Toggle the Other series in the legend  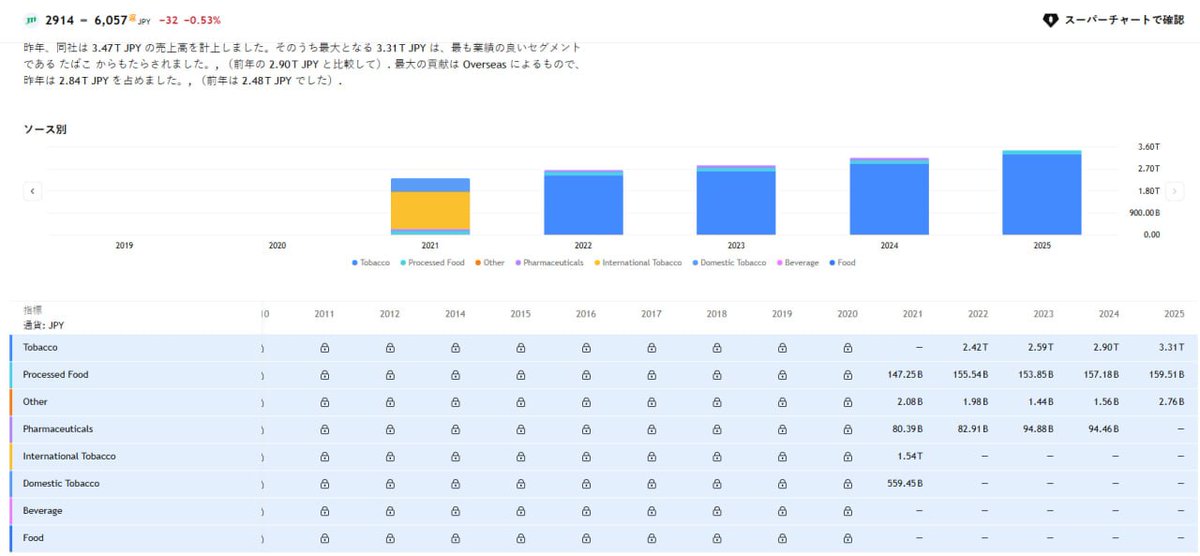click(x=490, y=263)
